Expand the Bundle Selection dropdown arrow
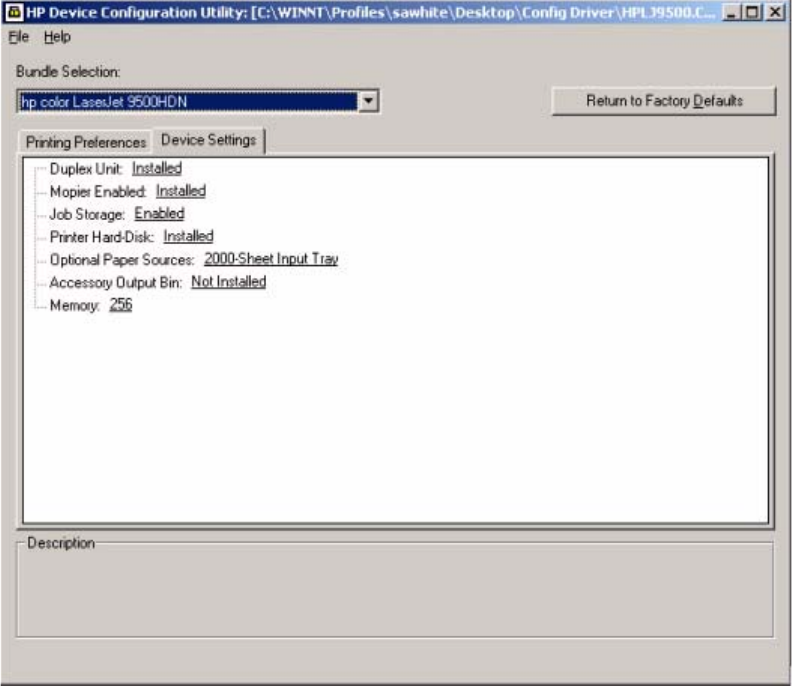792x686 pixels. coord(368,102)
